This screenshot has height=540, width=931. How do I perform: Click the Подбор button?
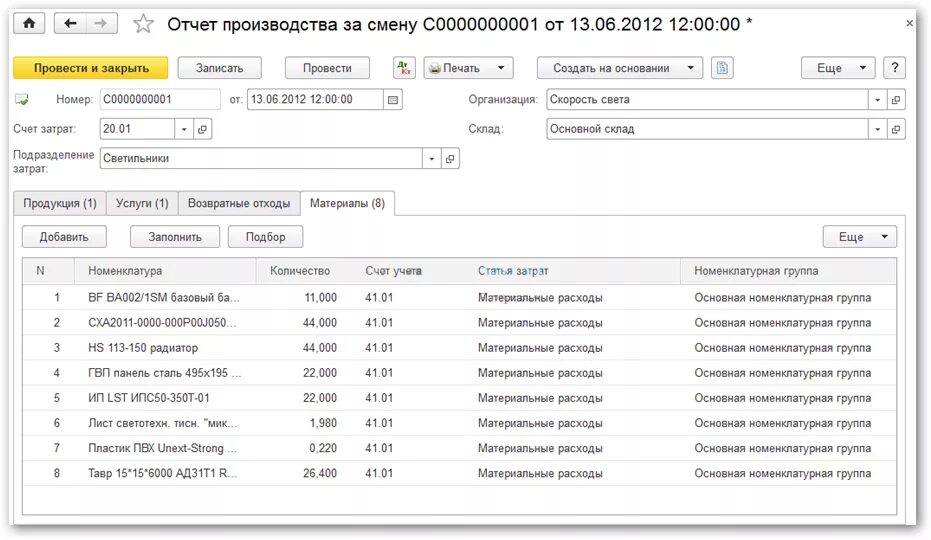[265, 236]
